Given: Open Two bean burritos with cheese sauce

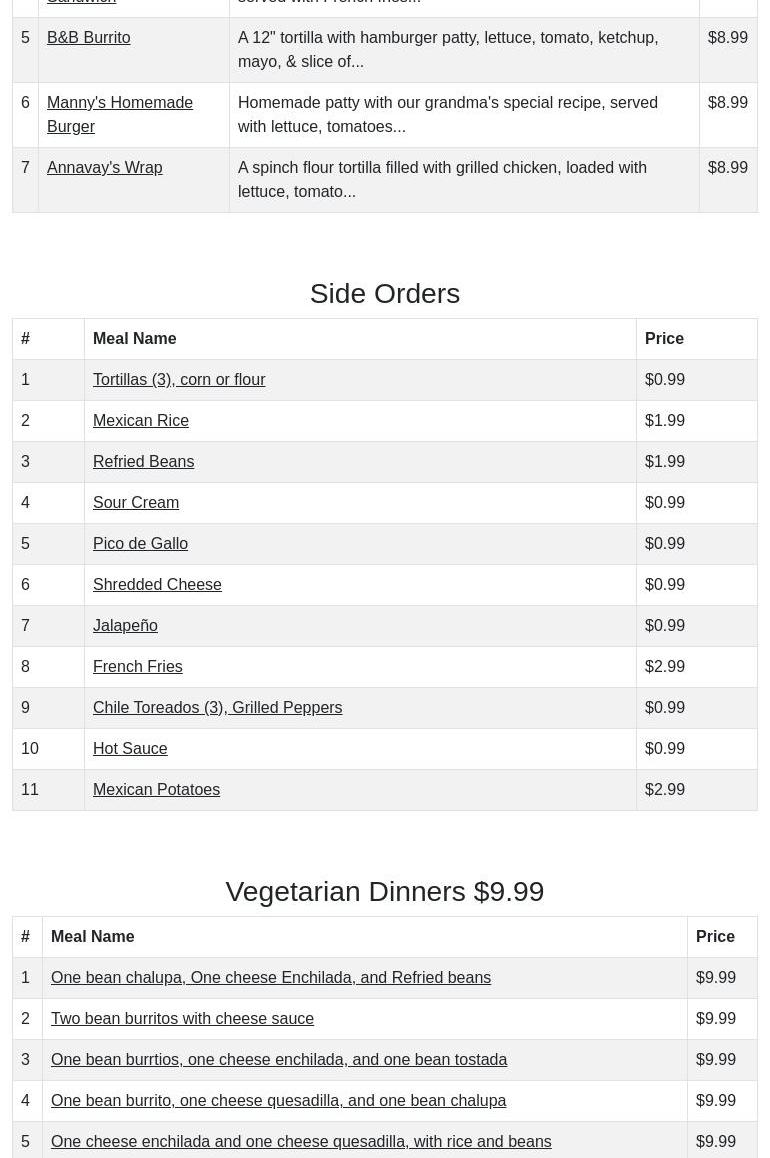Looking at the screenshot, I should [x=182, y=1019].
